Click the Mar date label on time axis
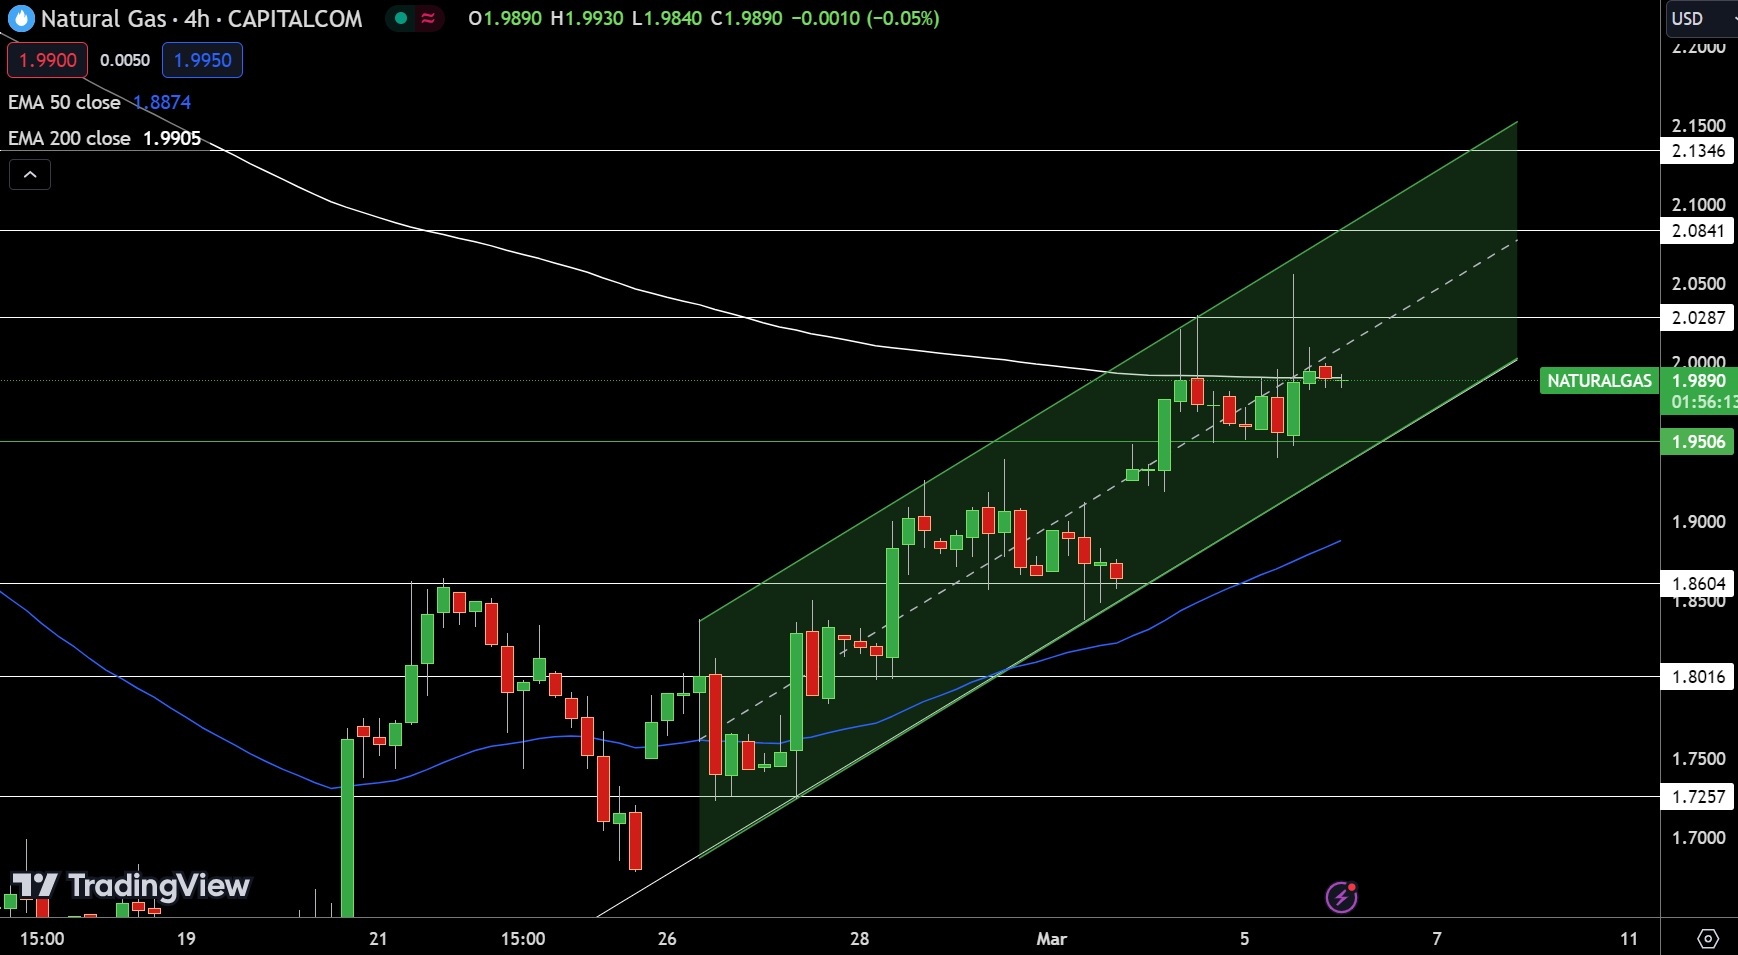The width and height of the screenshot is (1738, 955). 1051,939
